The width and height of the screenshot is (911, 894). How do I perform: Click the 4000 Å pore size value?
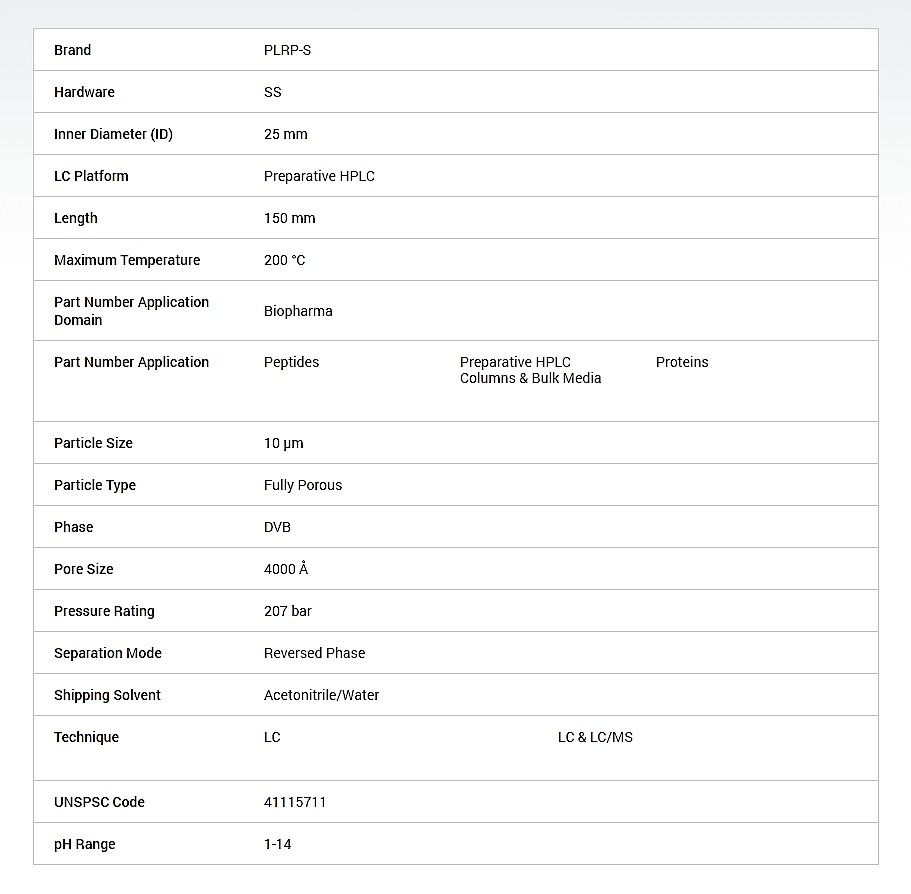point(285,569)
